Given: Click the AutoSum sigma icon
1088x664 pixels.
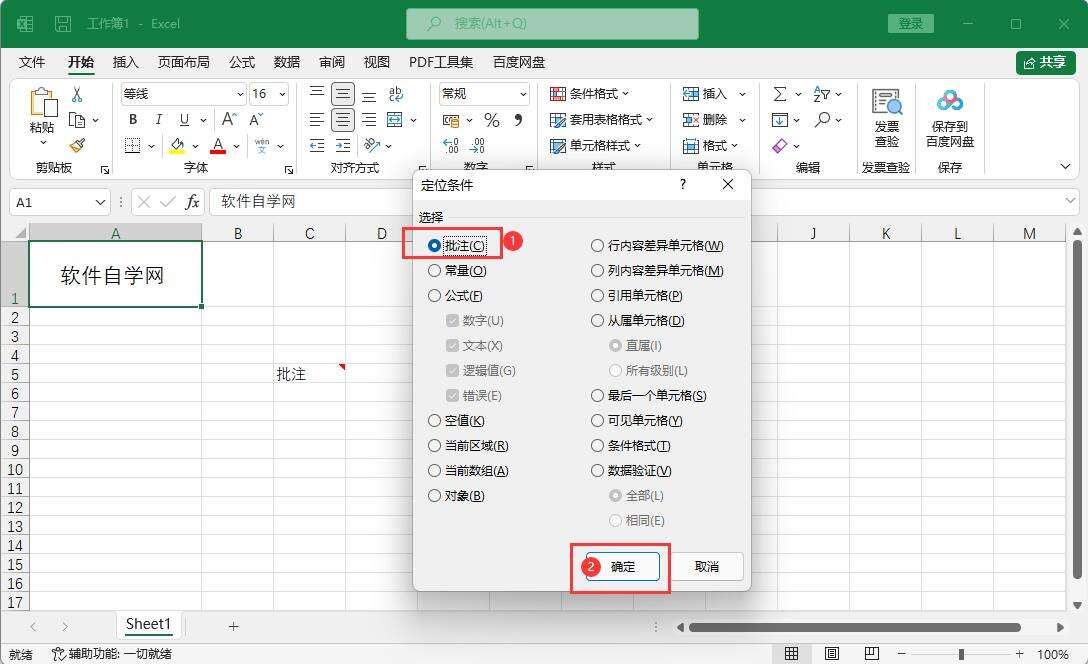Looking at the screenshot, I should point(780,94).
